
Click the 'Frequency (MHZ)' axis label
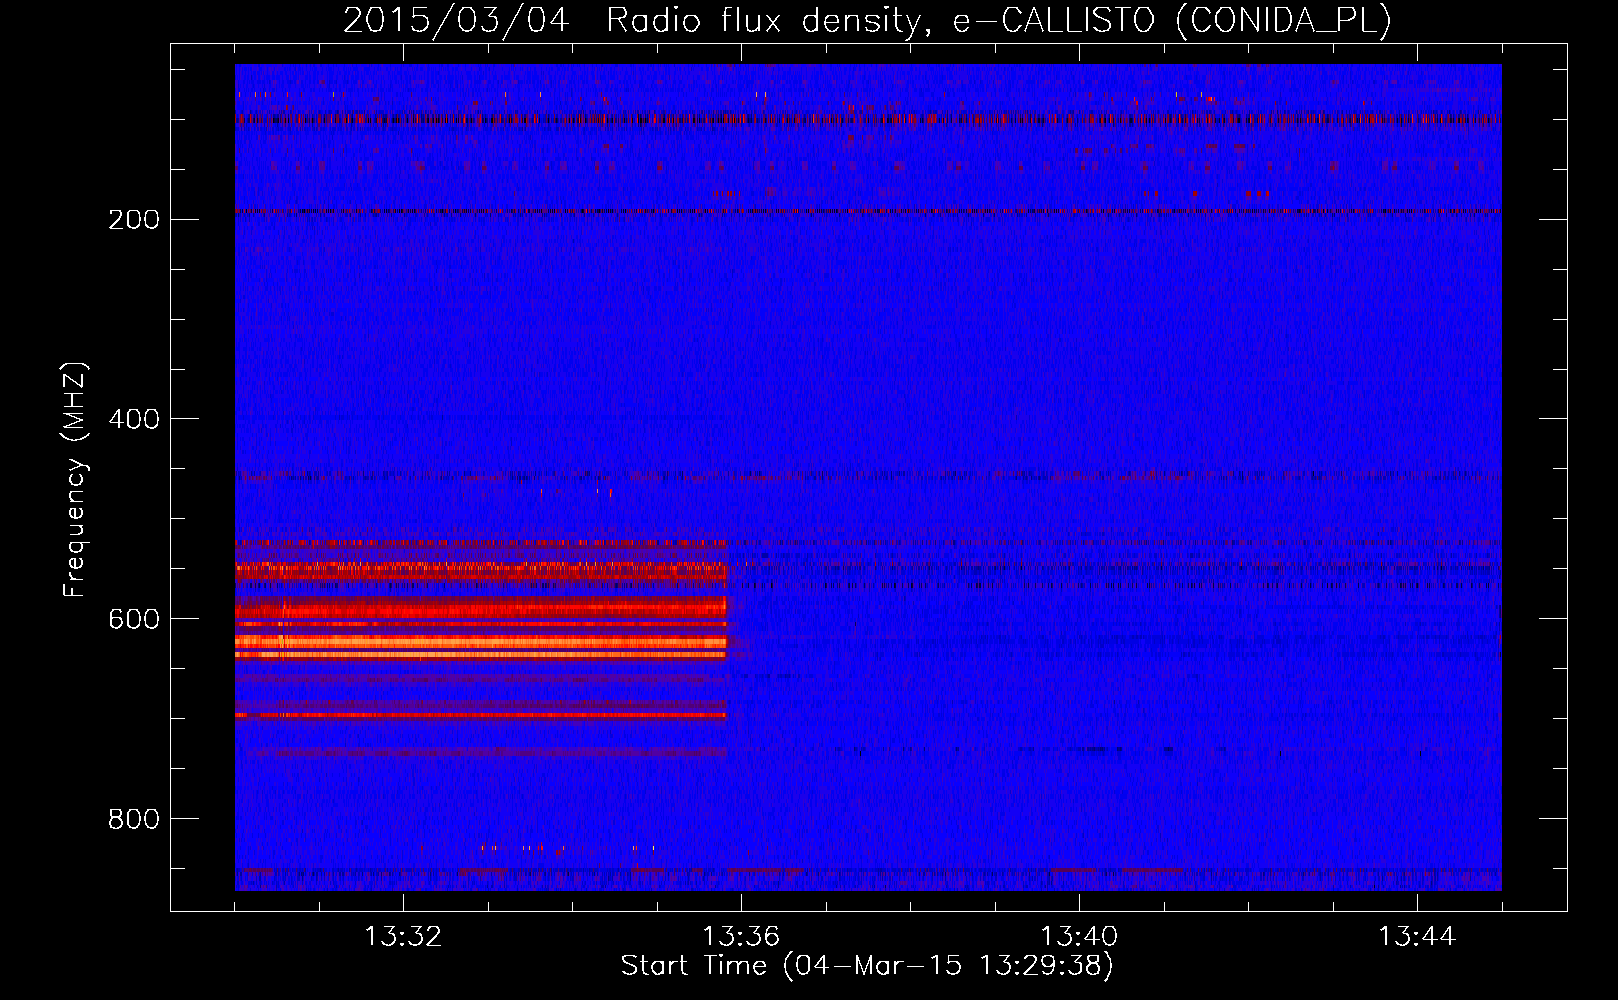point(75,480)
